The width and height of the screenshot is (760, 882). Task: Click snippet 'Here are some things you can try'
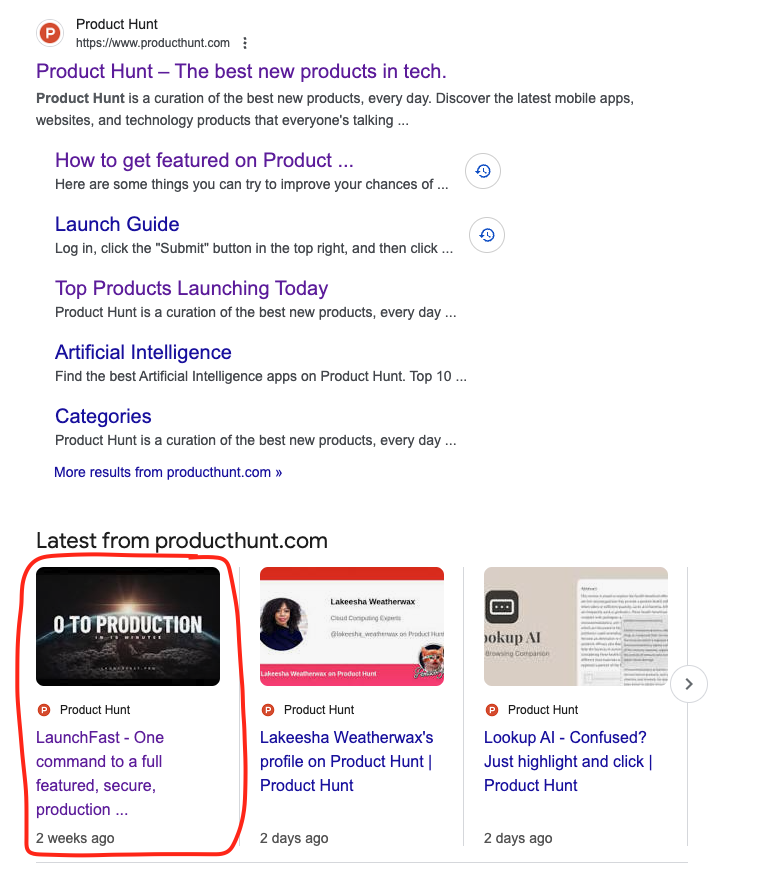(251, 184)
